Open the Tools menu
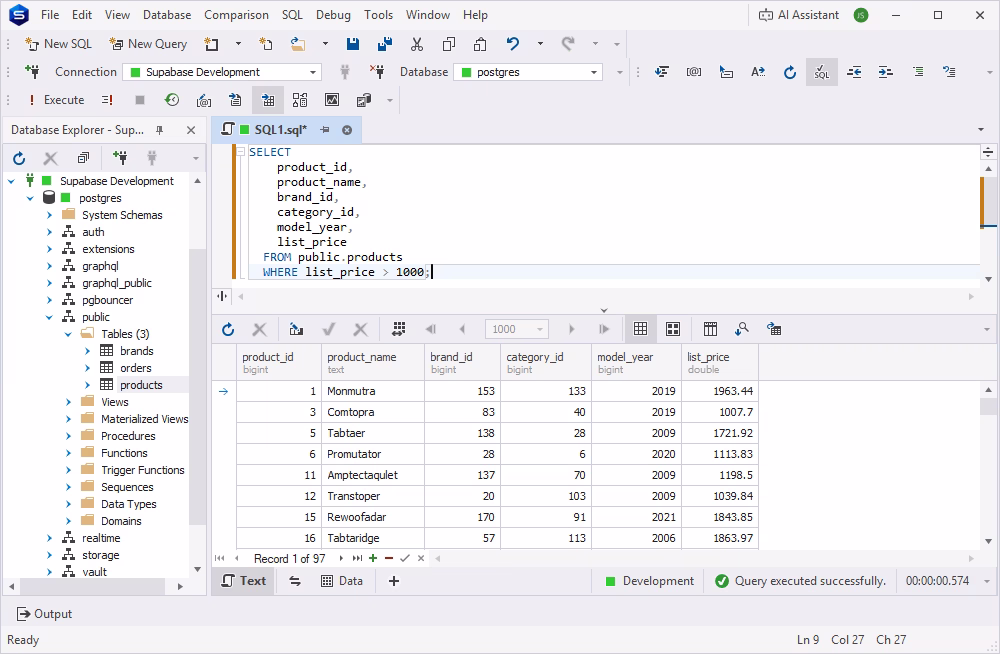 click(x=378, y=15)
